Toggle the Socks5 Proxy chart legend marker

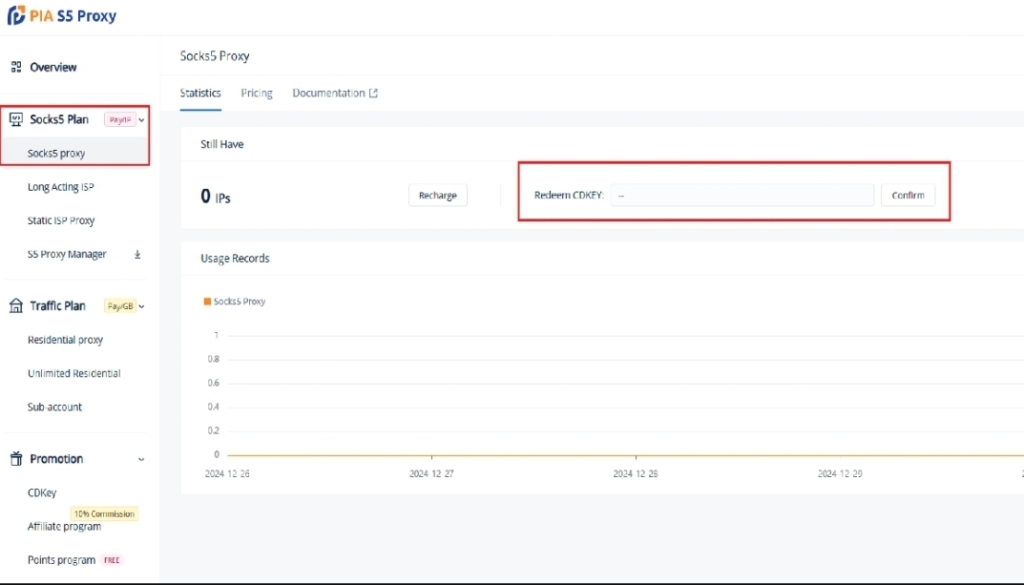click(207, 302)
